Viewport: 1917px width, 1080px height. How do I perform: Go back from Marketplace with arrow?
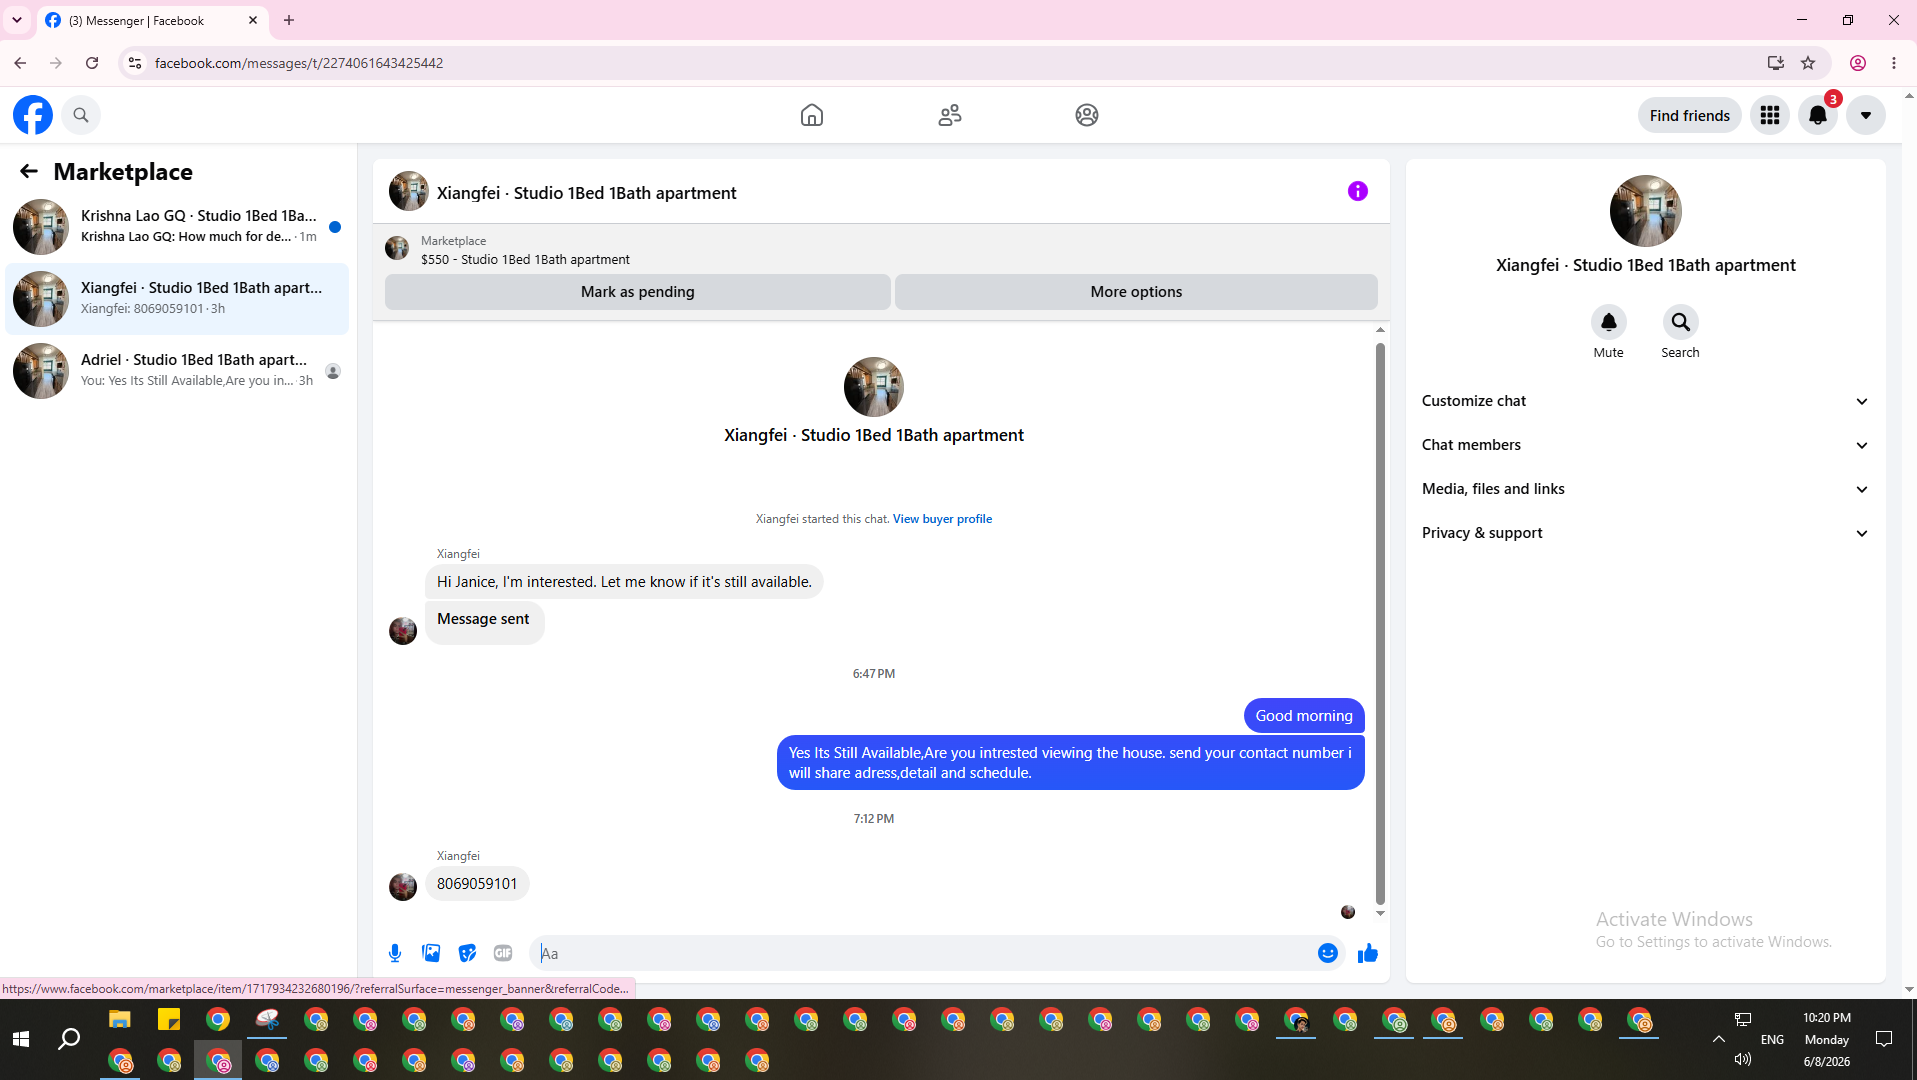[x=29, y=172]
